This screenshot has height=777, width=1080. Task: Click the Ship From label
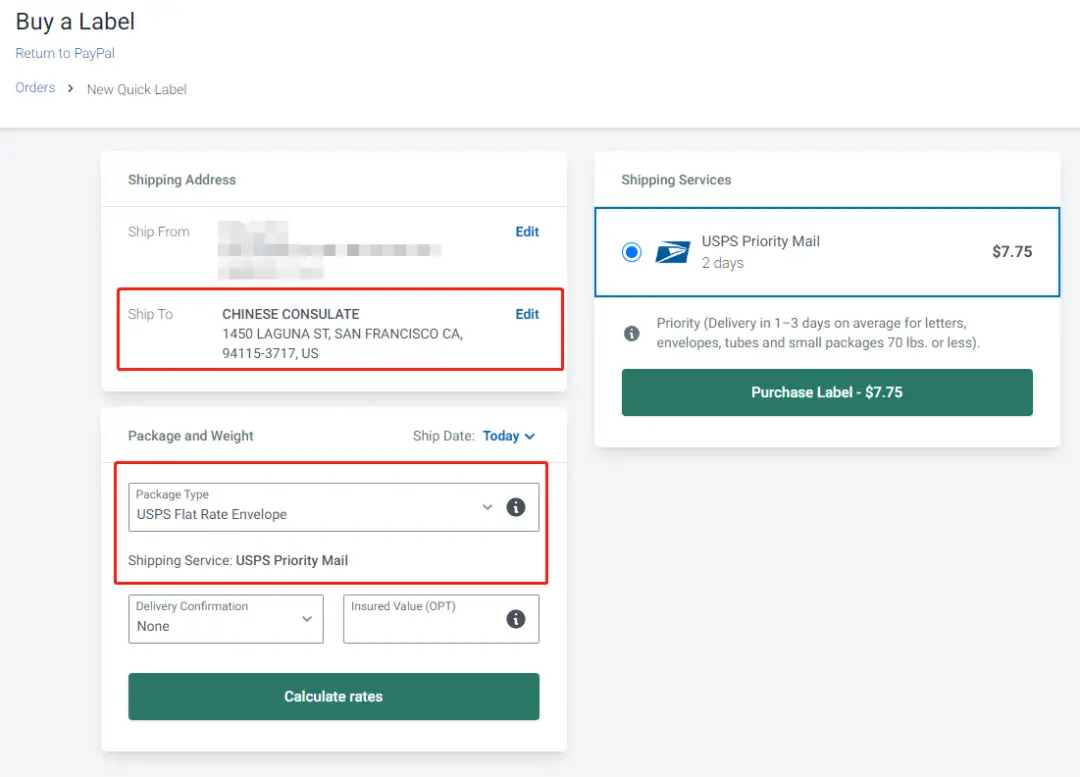[158, 232]
